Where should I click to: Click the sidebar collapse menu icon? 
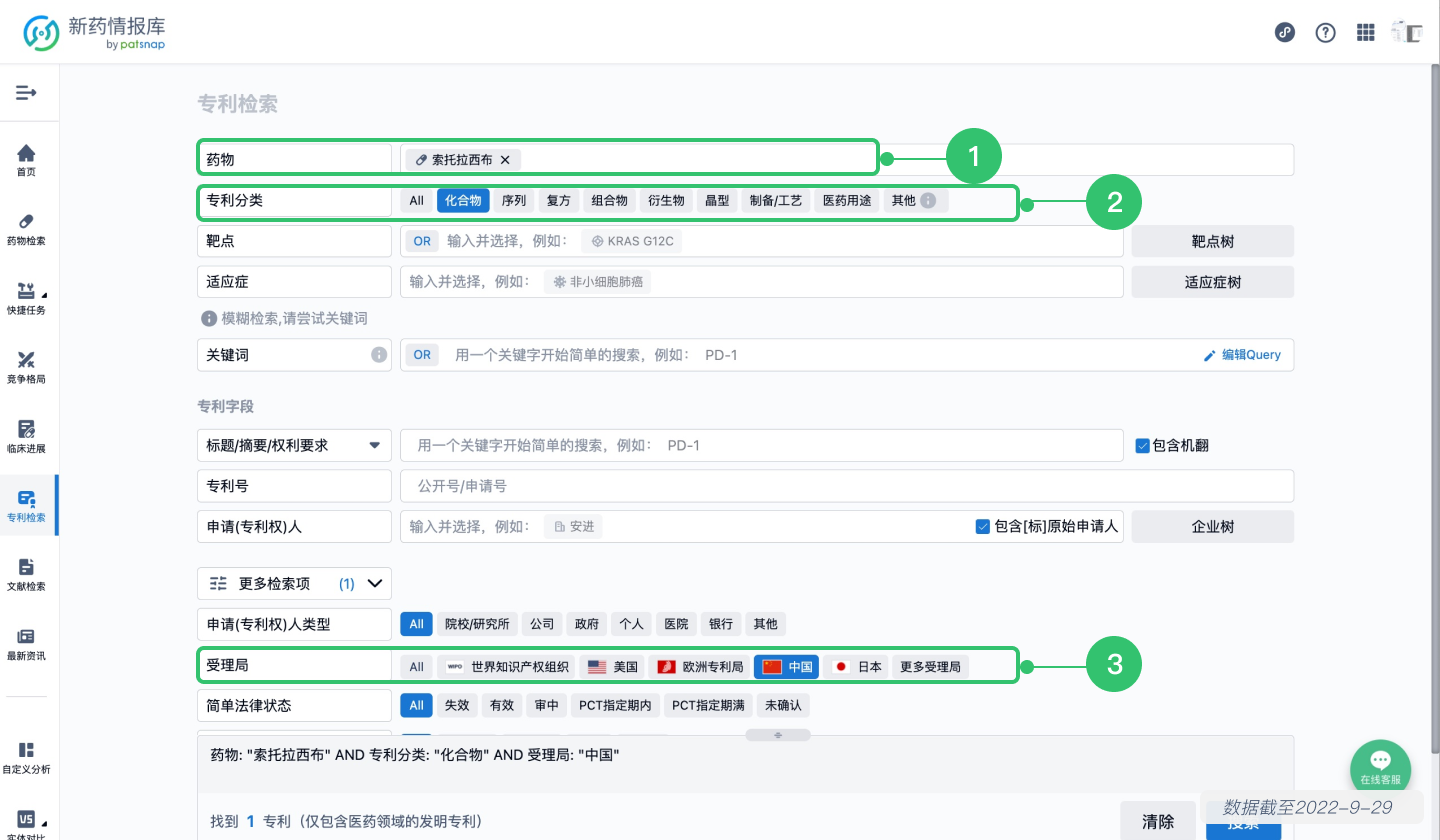point(26,93)
